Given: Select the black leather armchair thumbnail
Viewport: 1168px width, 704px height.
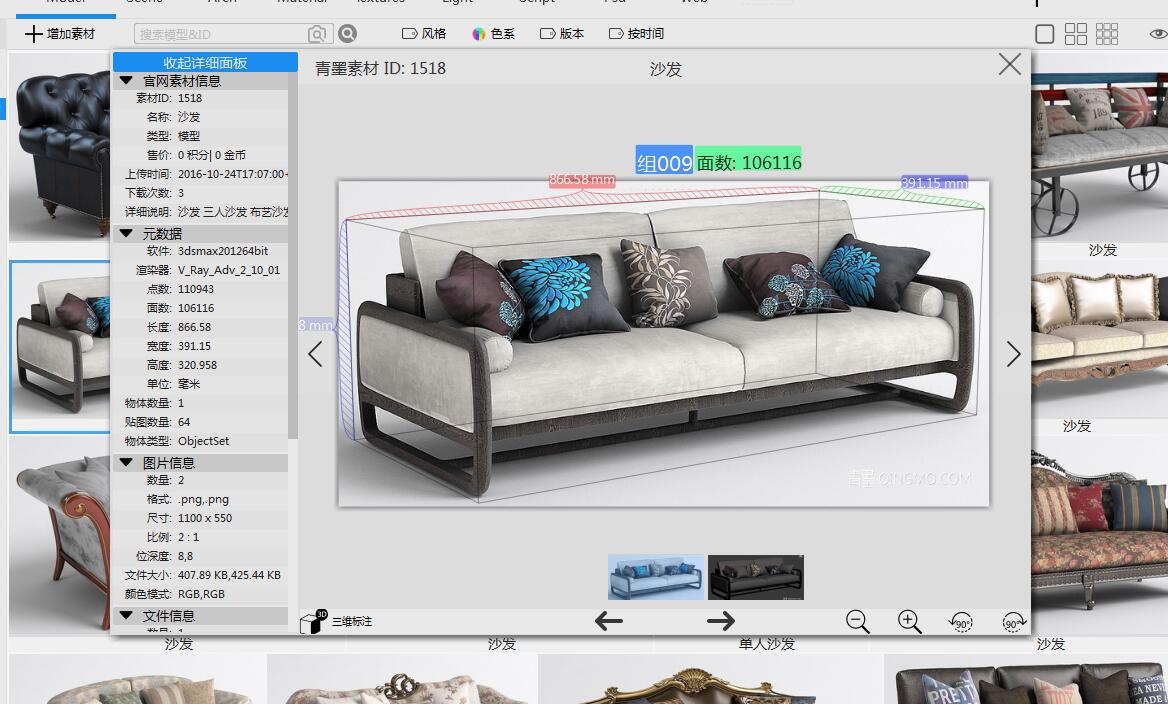Looking at the screenshot, I should point(60,147).
